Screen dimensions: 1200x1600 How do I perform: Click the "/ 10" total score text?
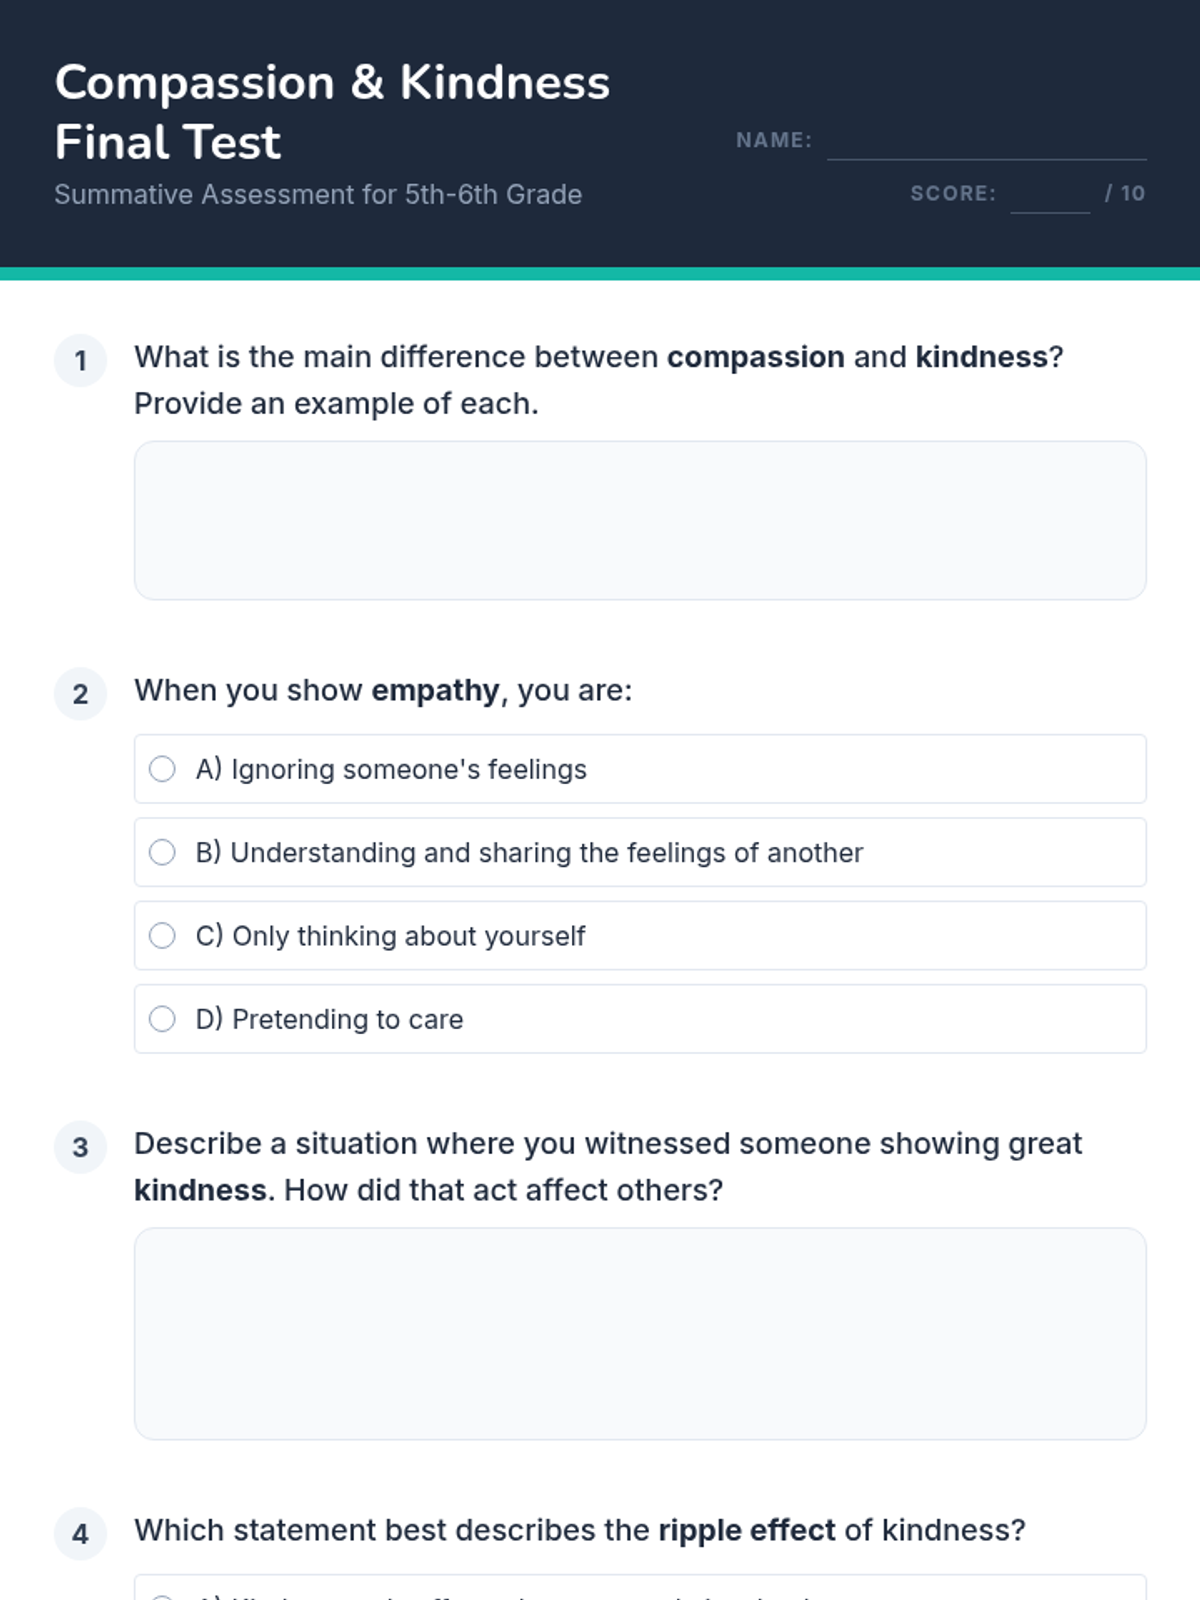tap(1125, 193)
